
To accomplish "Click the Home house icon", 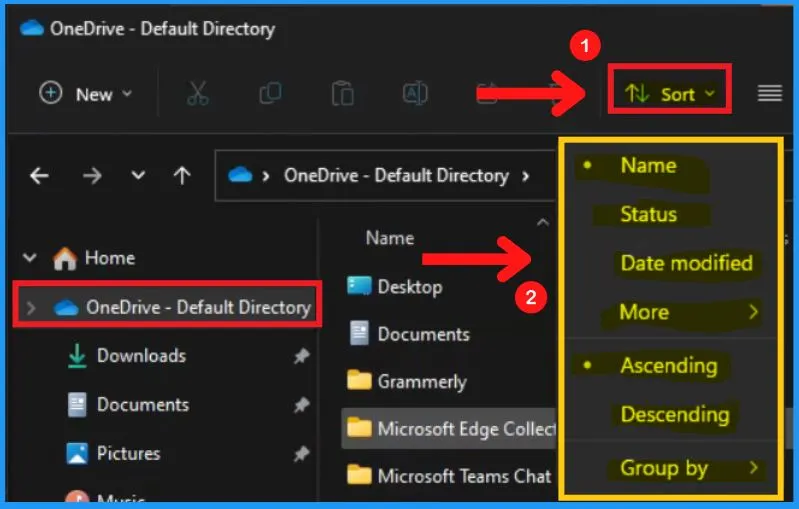I will 65,258.
